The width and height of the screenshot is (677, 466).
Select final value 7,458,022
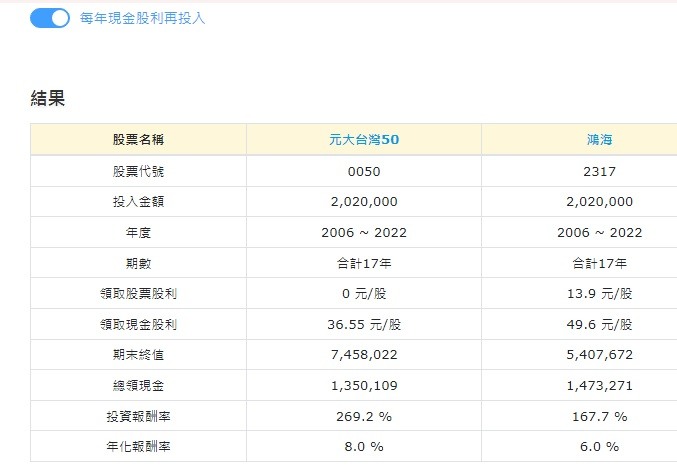pyautogui.click(x=364, y=355)
